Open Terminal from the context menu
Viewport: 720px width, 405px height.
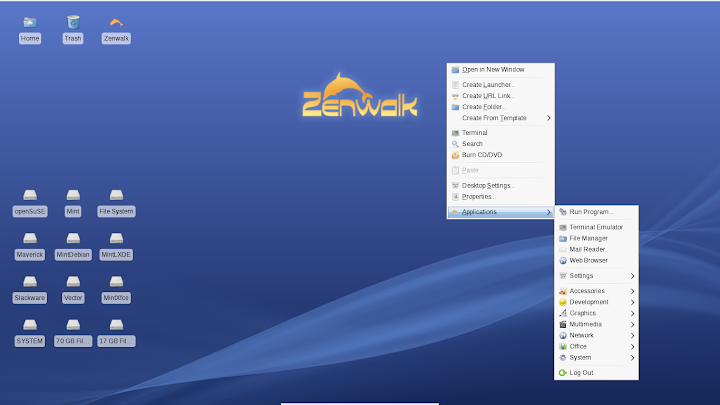501,133
